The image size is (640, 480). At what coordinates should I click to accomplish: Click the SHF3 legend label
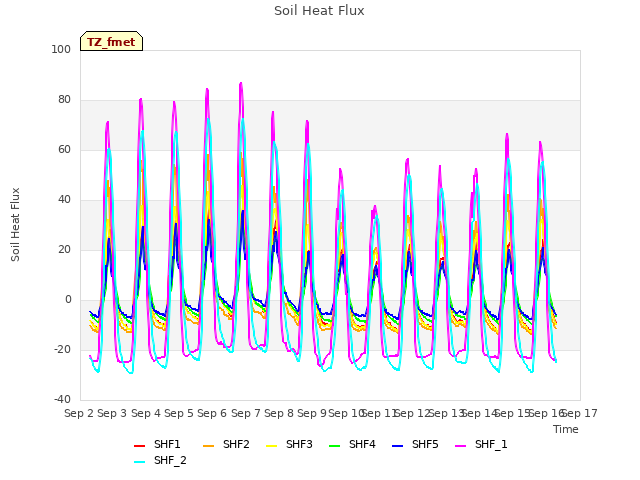pyautogui.click(x=299, y=444)
